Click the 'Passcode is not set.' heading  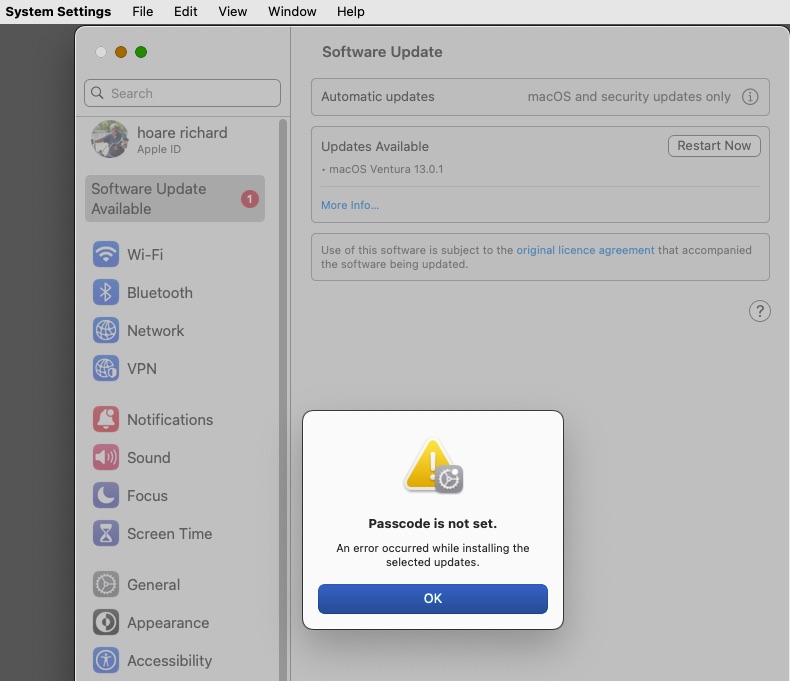[x=433, y=523]
